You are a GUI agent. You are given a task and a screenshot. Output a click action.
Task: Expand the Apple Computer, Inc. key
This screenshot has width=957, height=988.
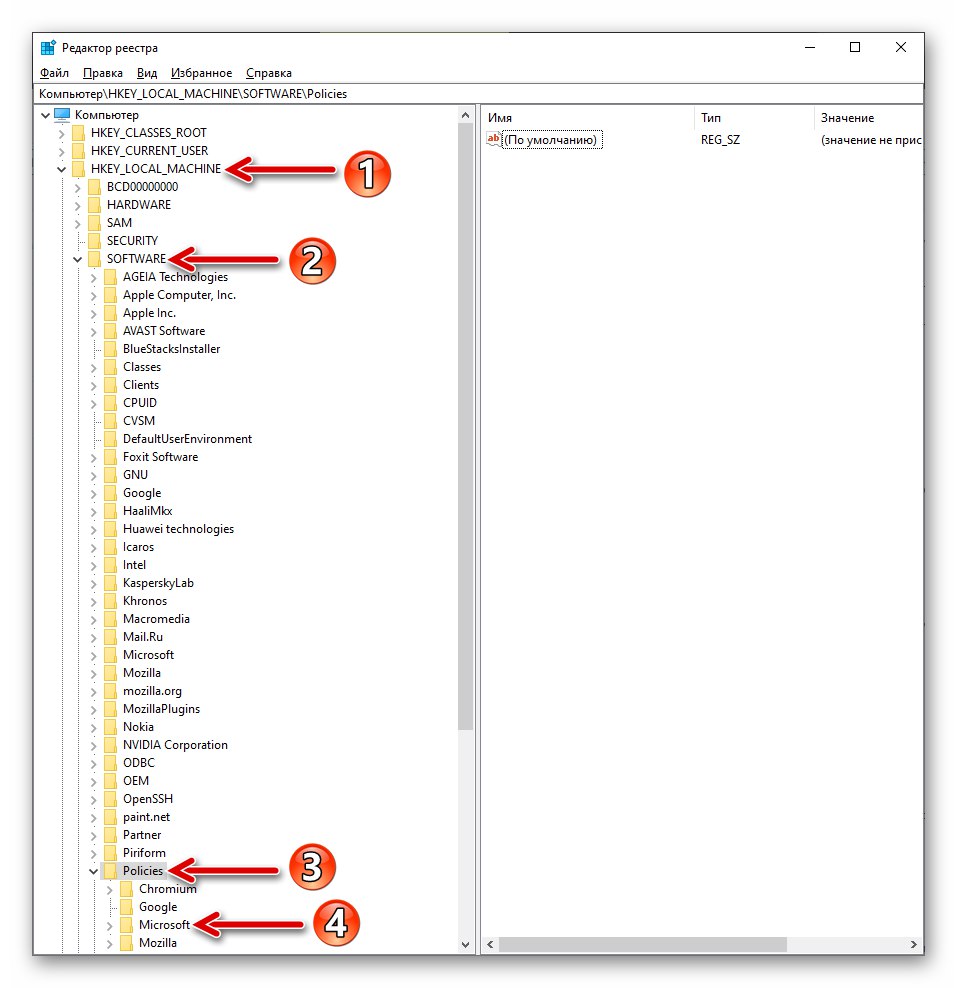click(x=93, y=296)
